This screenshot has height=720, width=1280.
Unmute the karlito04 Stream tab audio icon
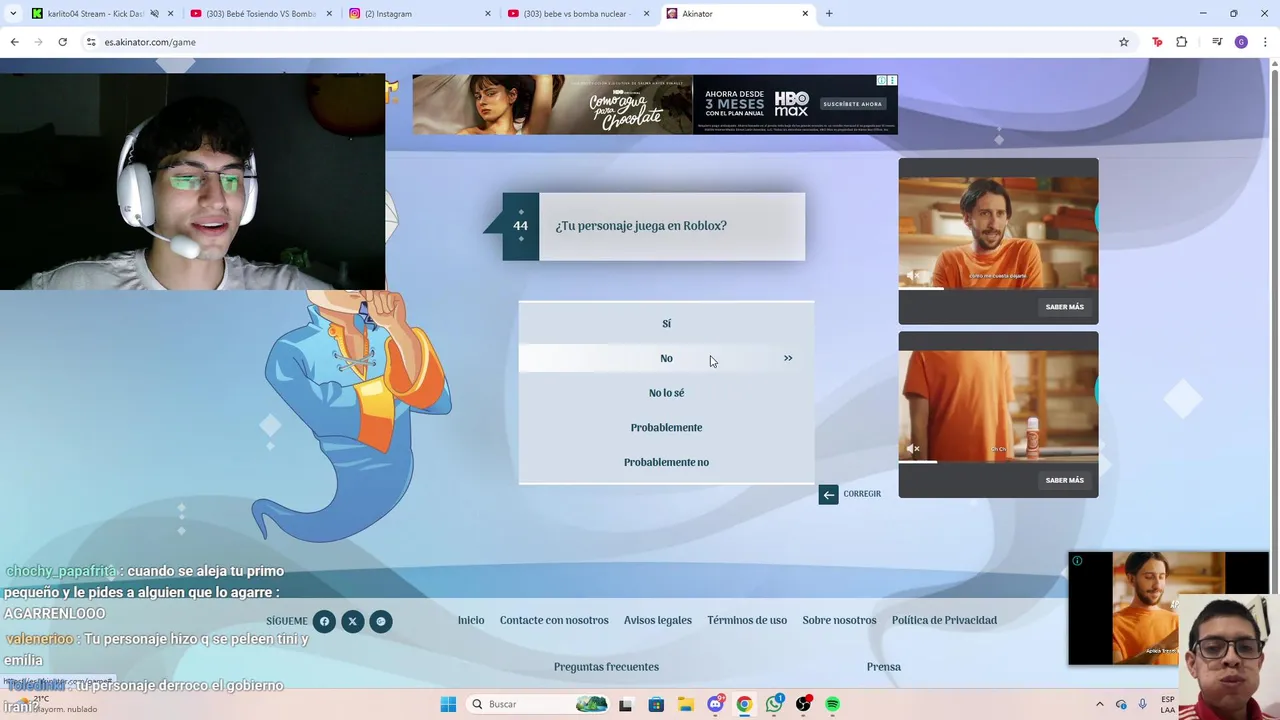154,14
